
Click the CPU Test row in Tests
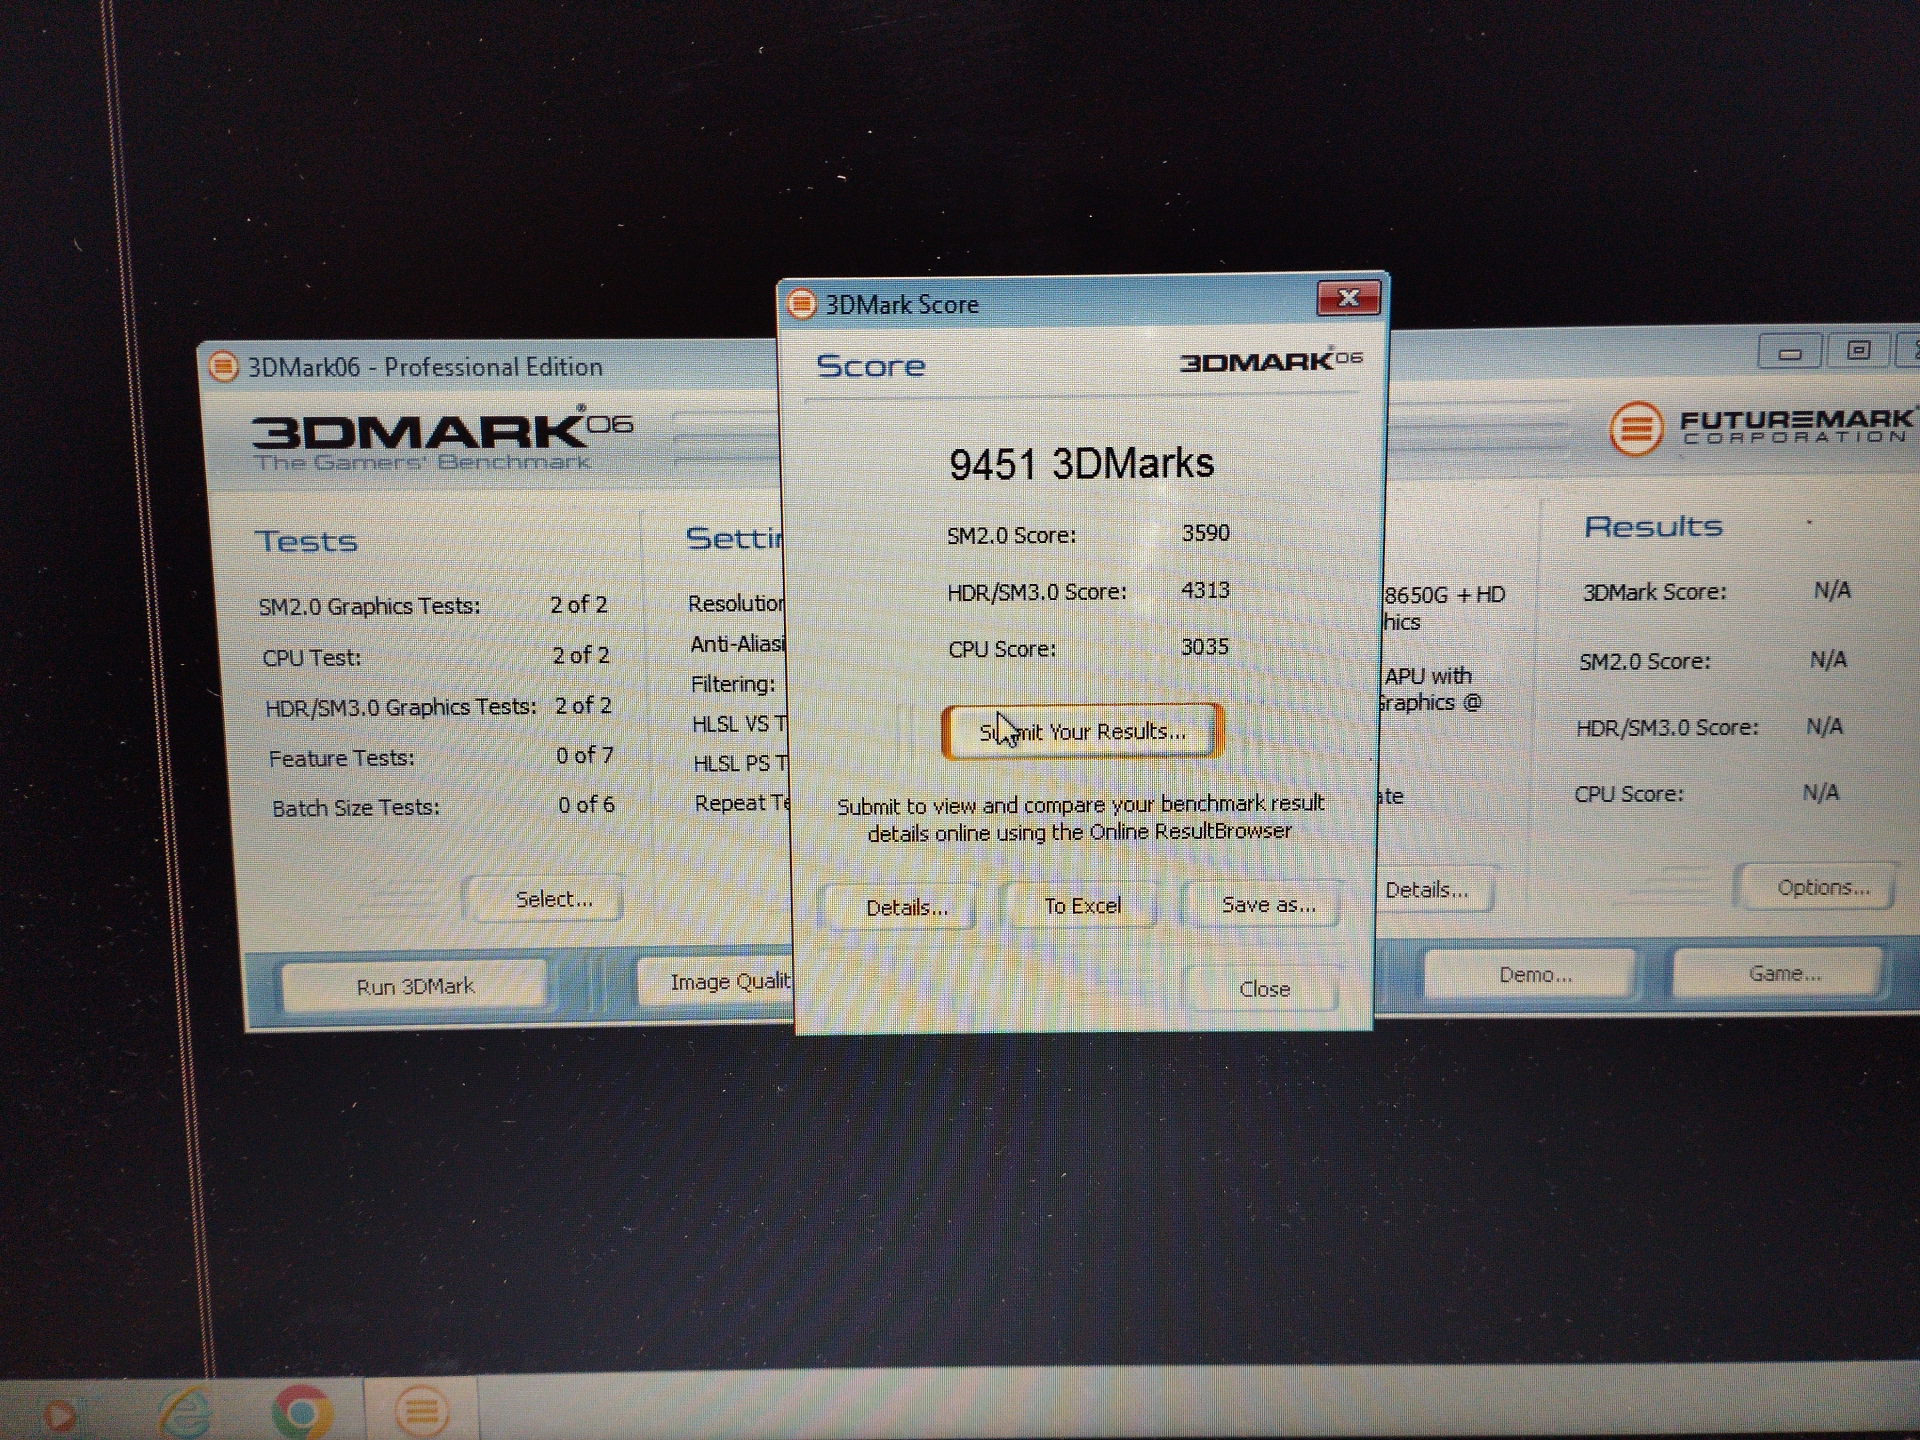click(x=436, y=656)
